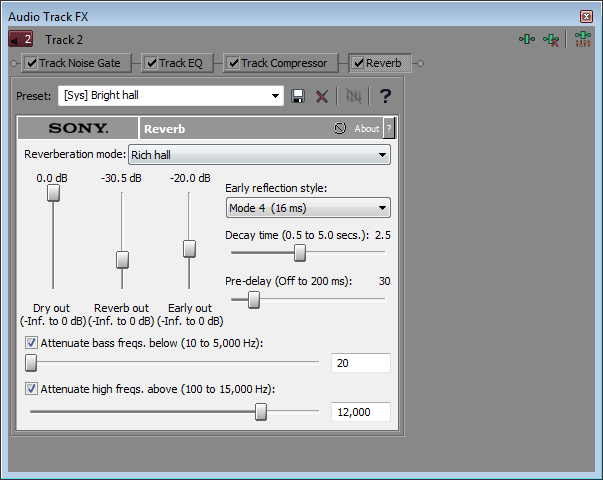The height and width of the screenshot is (480, 603).
Task: Open the Early reflection style dropdown
Action: tap(308, 208)
